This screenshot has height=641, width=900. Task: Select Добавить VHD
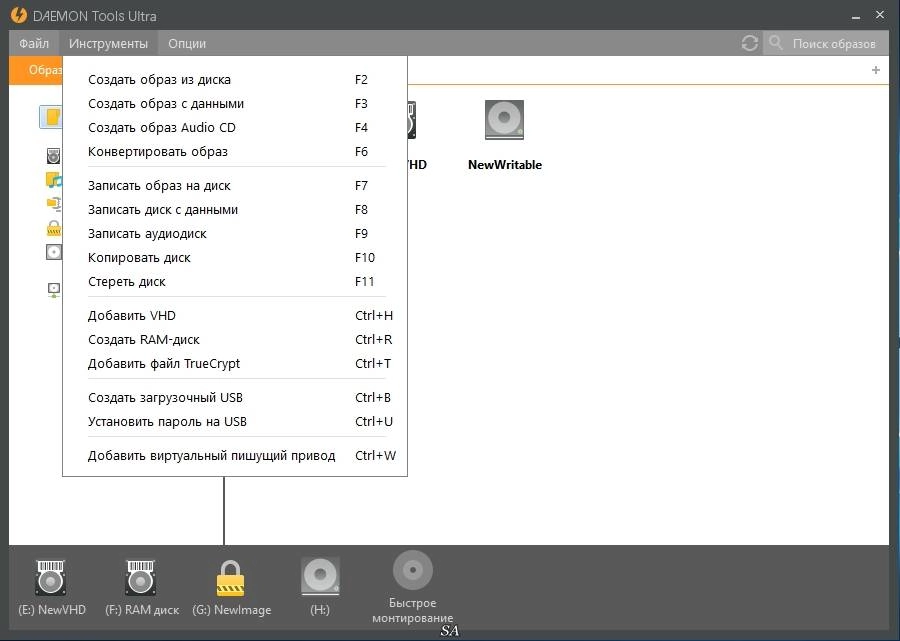click(x=235, y=316)
